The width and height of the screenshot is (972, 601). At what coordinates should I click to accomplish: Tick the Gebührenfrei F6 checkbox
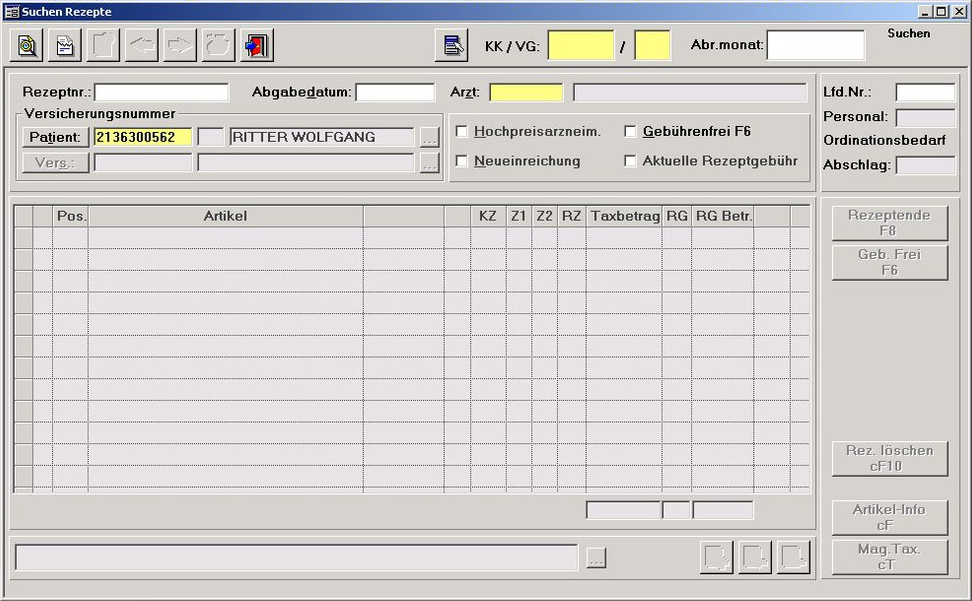point(630,132)
